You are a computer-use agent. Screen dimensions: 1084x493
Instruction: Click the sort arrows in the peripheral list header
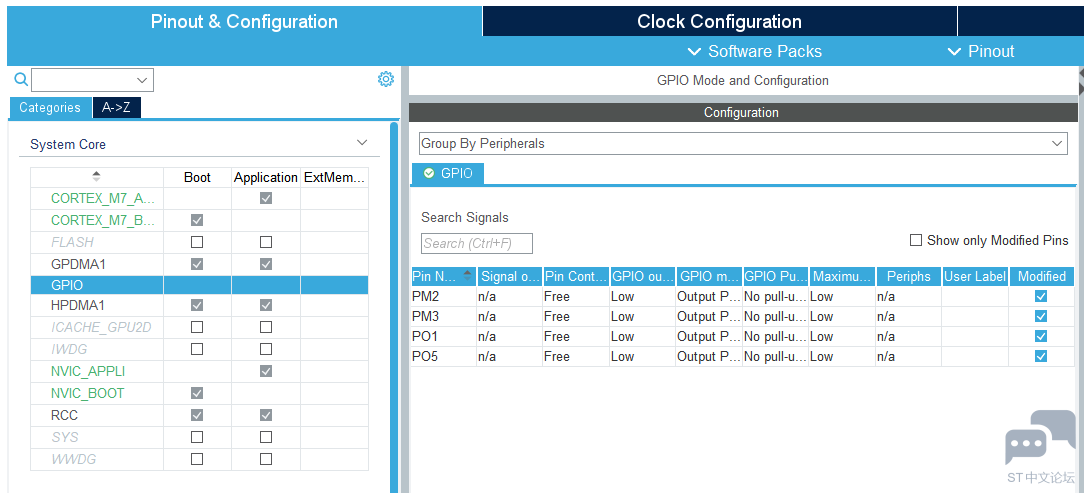(96, 176)
